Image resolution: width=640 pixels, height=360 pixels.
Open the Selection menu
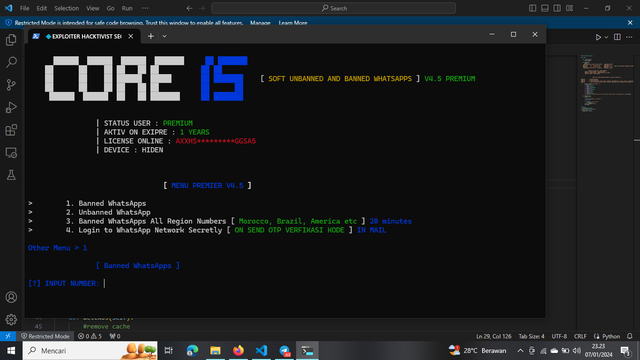67,8
